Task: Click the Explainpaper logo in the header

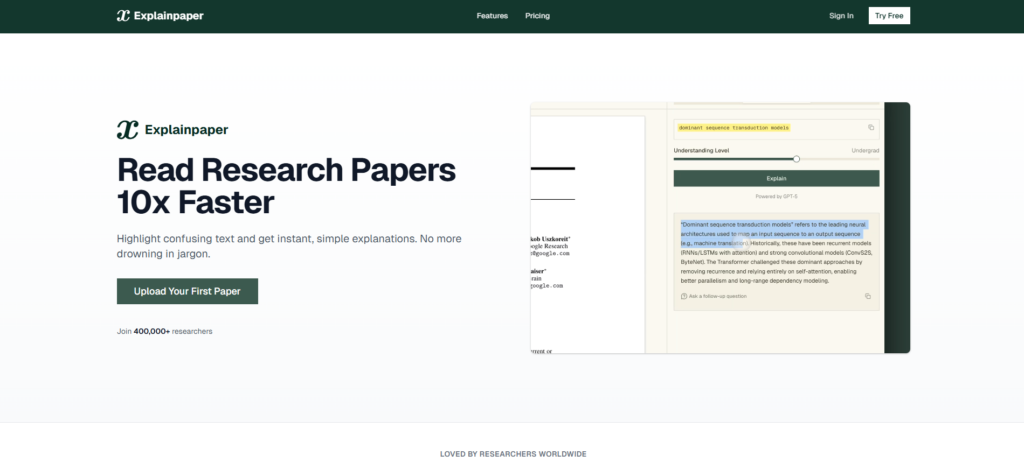Action: pos(160,16)
